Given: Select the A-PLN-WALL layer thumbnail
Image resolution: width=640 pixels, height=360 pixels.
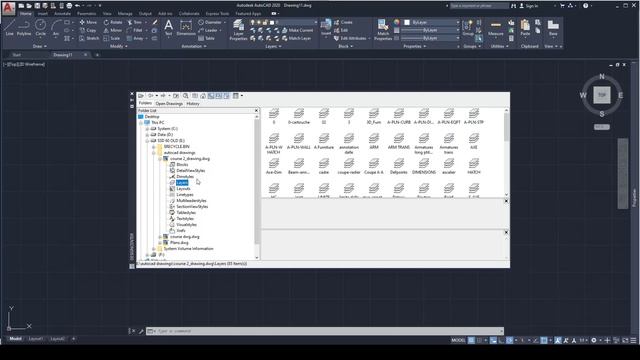Looking at the screenshot, I should 299,141.
